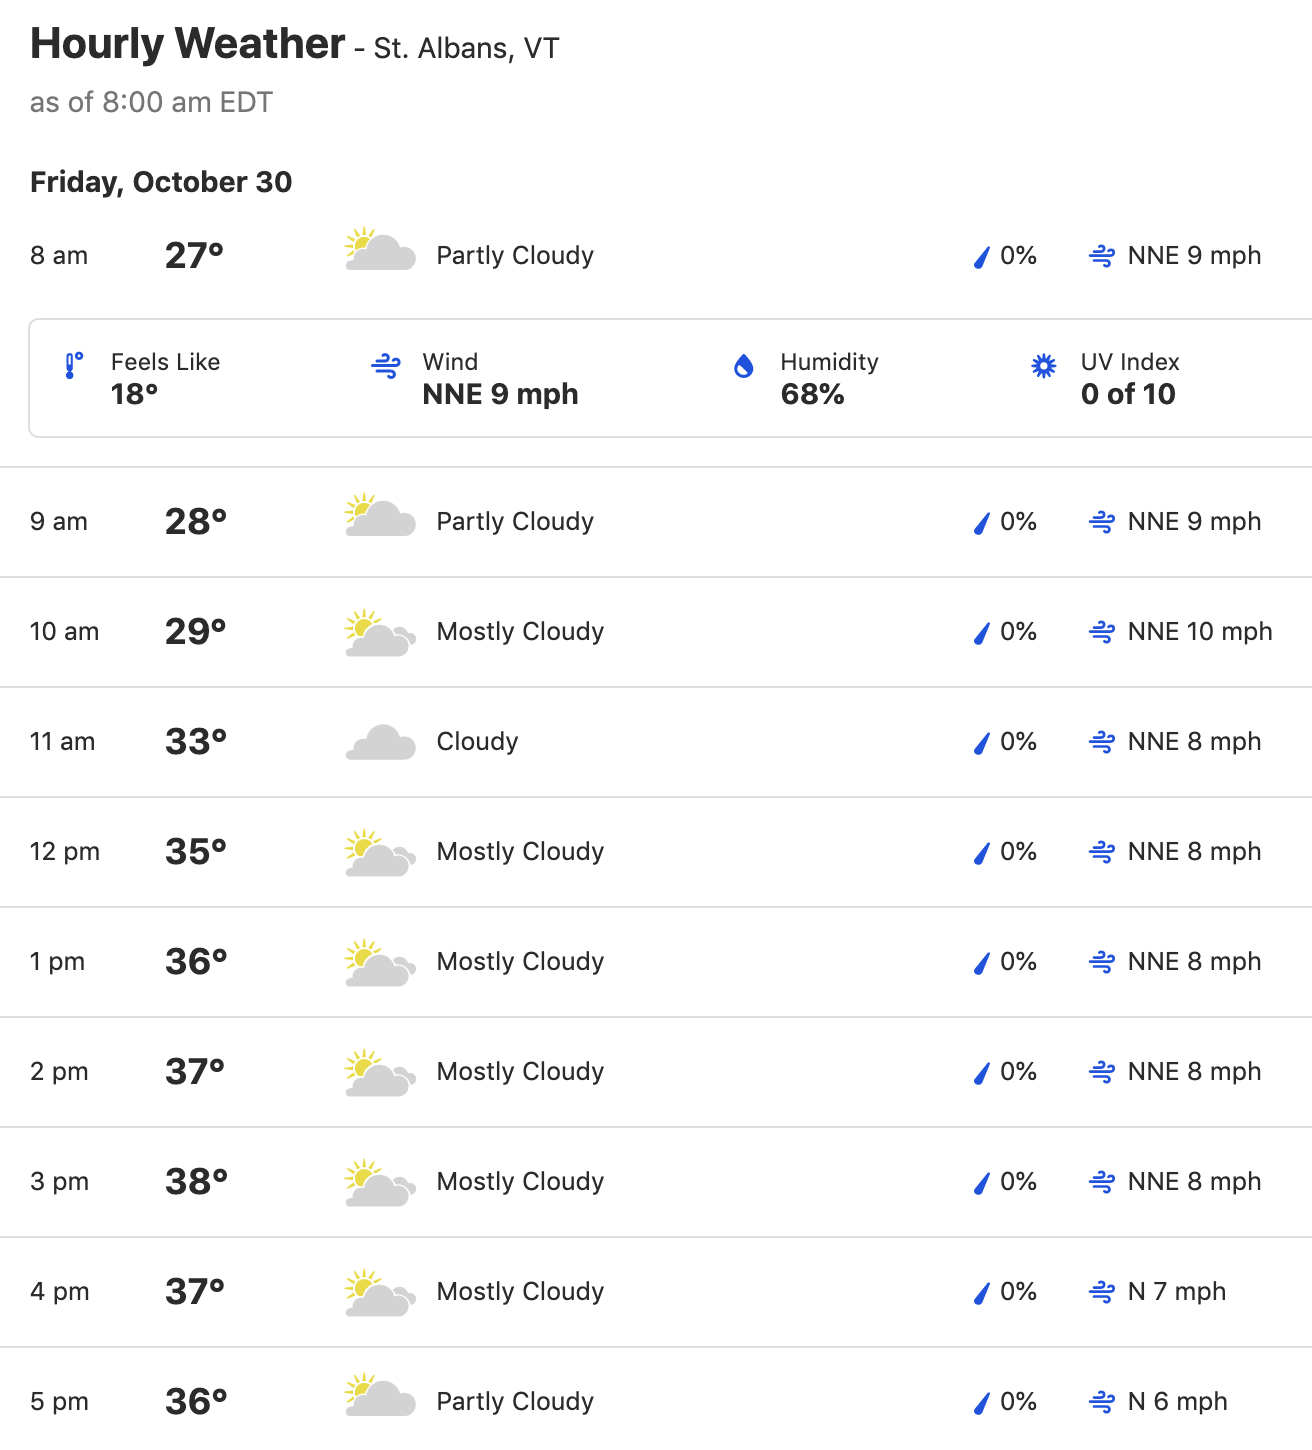Screen dimensions: 1312x1450
Task: Click the mostly cloudy icon at 10 am
Action: click(x=380, y=632)
